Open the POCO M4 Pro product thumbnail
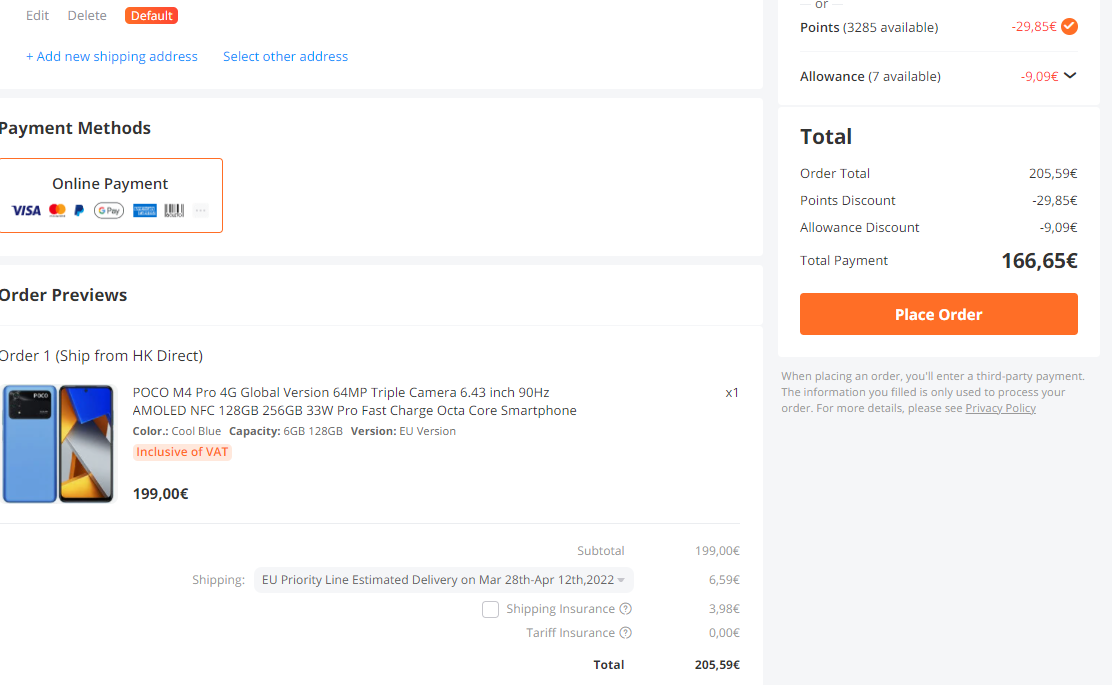 tap(58, 444)
